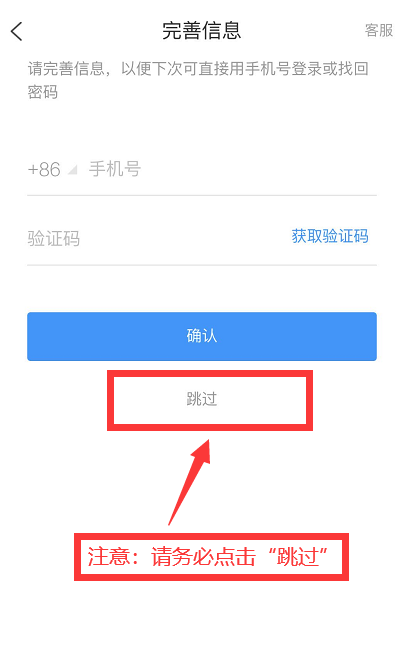Click the 请完善信息 instruction paragraph

point(198,80)
